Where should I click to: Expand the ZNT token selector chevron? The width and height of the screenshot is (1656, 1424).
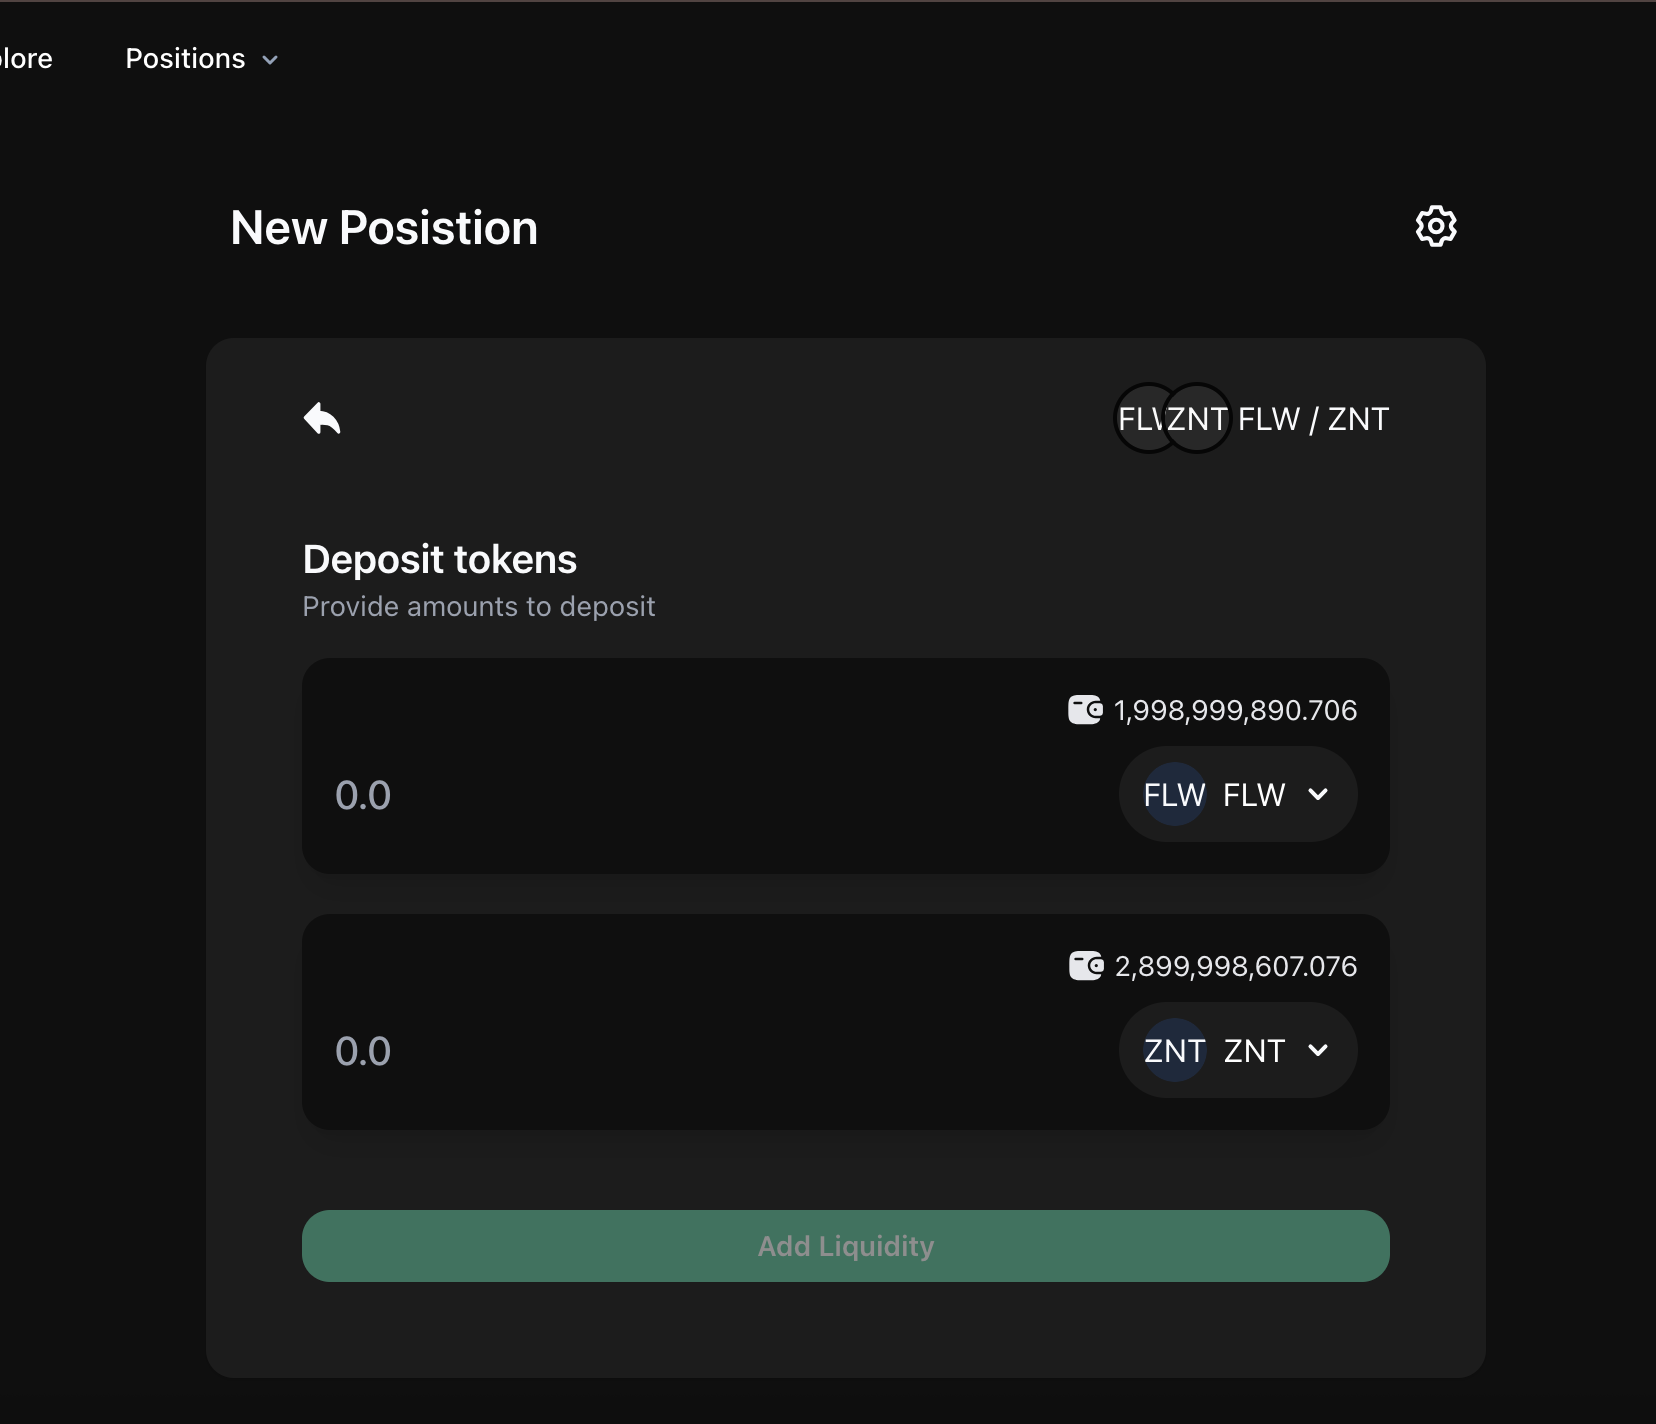tap(1318, 1051)
